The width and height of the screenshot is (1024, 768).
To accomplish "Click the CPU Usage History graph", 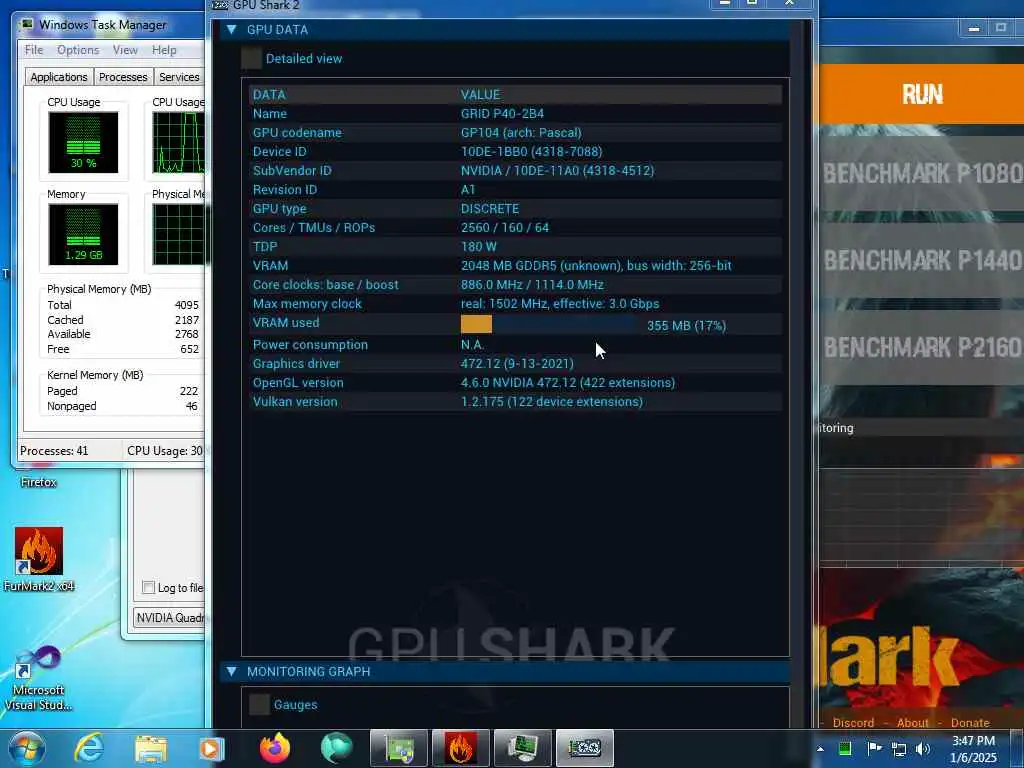I will [178, 142].
